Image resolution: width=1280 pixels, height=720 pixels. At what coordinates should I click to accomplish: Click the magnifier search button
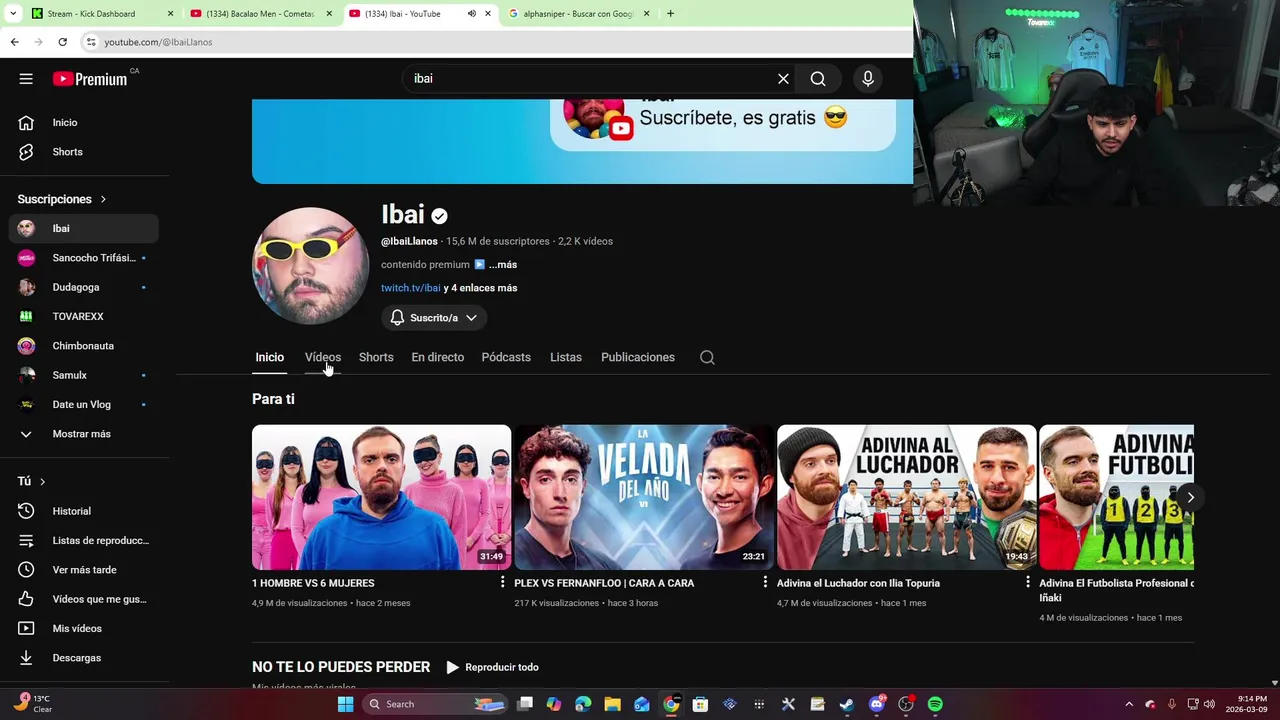pyautogui.click(x=818, y=79)
